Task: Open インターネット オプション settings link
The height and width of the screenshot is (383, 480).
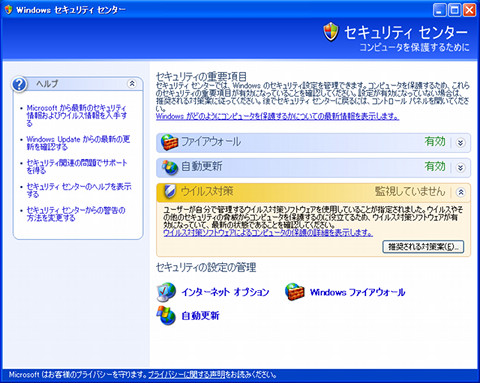Action: [225, 292]
